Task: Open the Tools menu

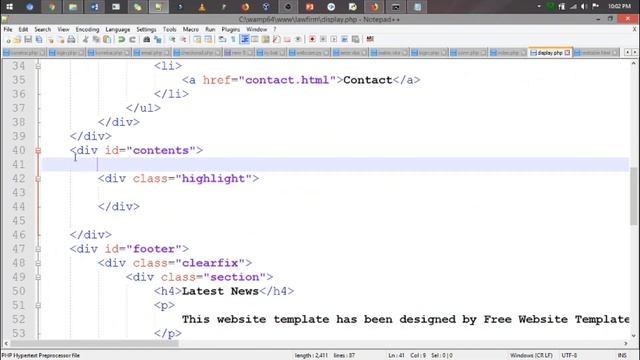Action: [x=169, y=29]
